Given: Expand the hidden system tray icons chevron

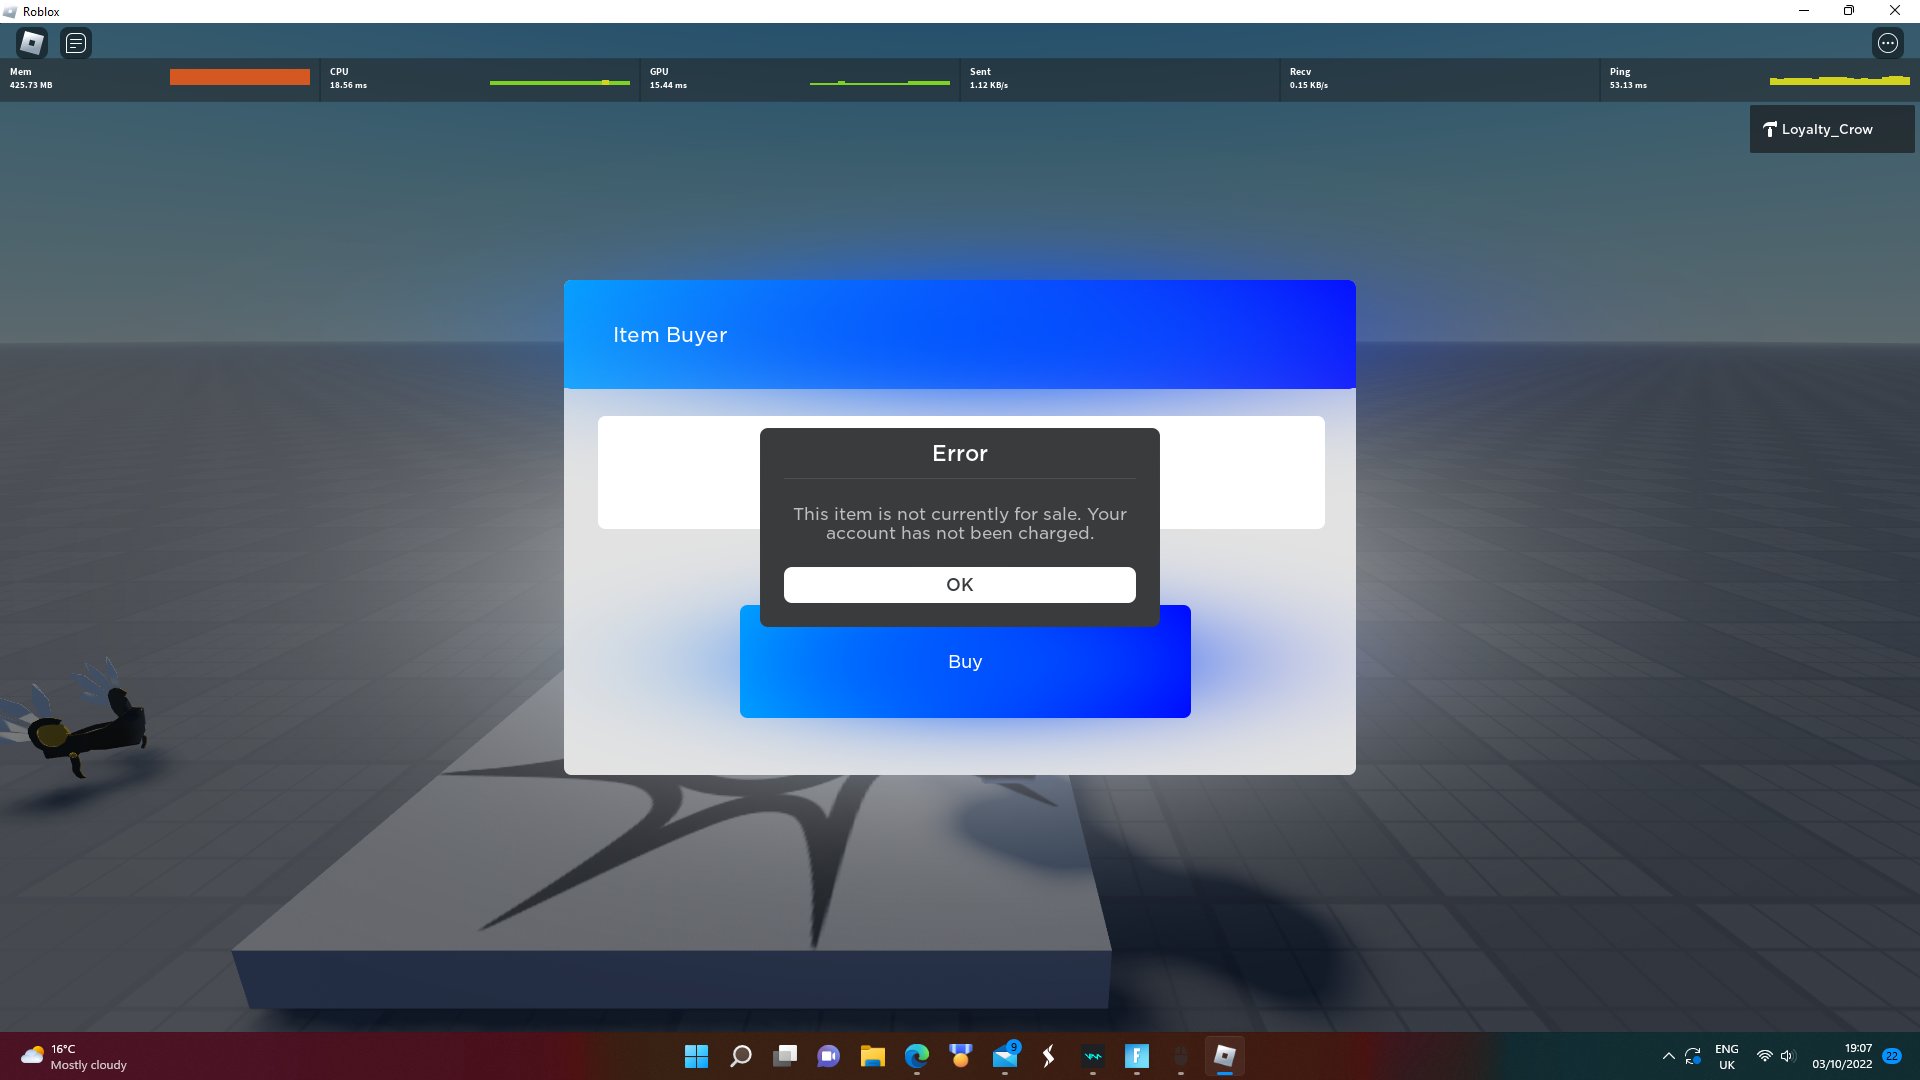Looking at the screenshot, I should pyautogui.click(x=1668, y=1056).
